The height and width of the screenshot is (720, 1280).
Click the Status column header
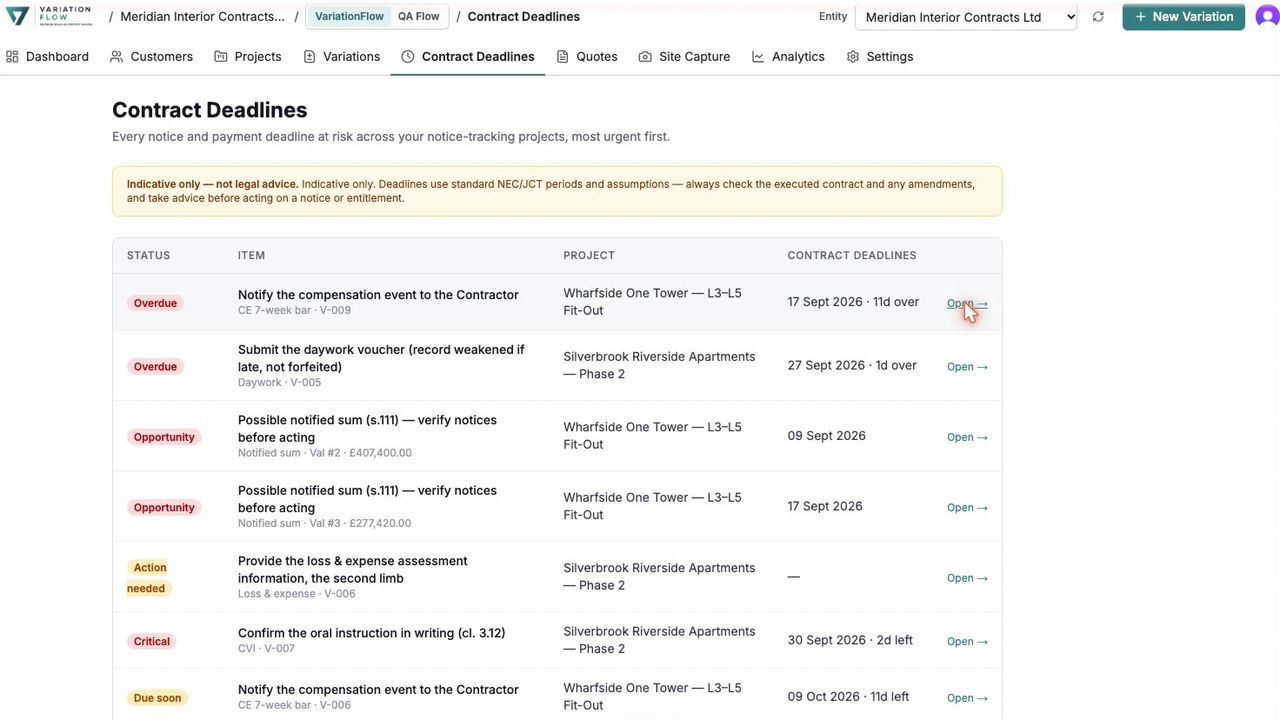[x=149, y=256]
